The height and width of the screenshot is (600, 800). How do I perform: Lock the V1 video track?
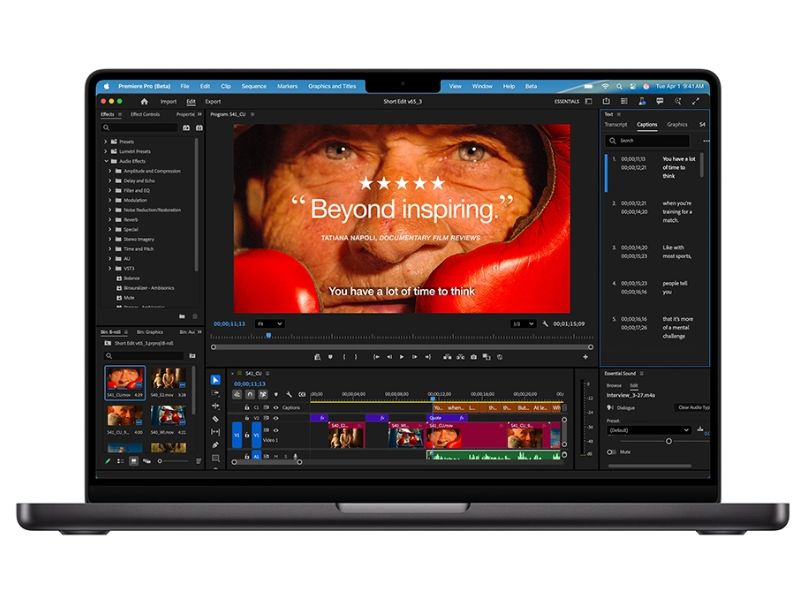246,435
